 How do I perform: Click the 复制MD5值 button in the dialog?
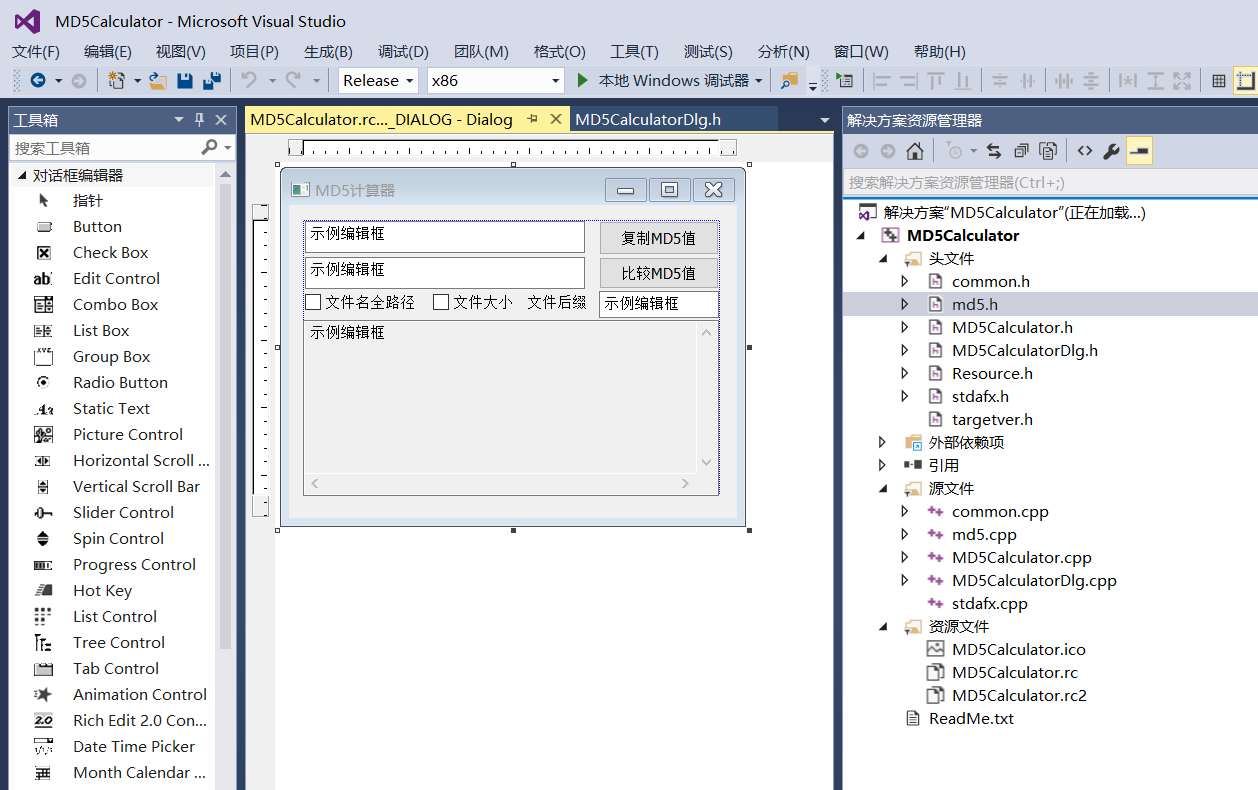[660, 236]
